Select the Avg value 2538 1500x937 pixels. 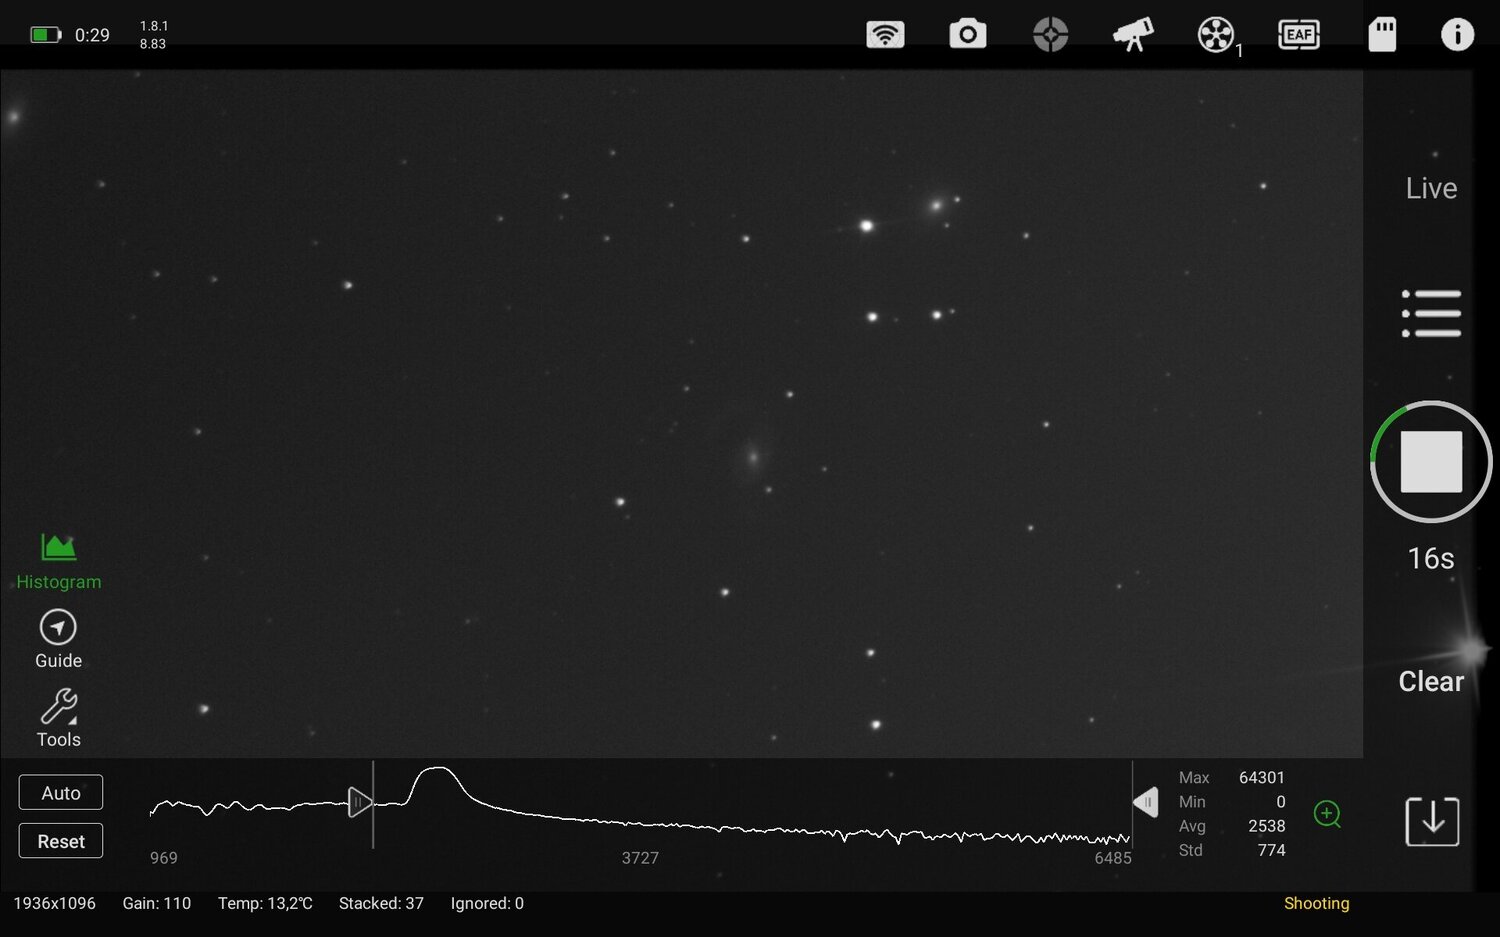click(x=1267, y=826)
